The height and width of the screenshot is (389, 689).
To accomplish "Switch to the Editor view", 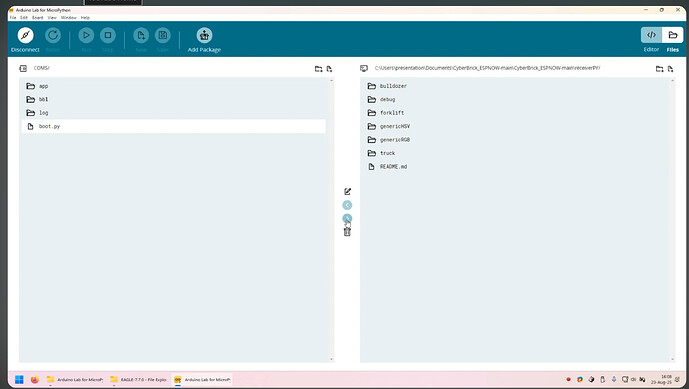I will pos(651,35).
